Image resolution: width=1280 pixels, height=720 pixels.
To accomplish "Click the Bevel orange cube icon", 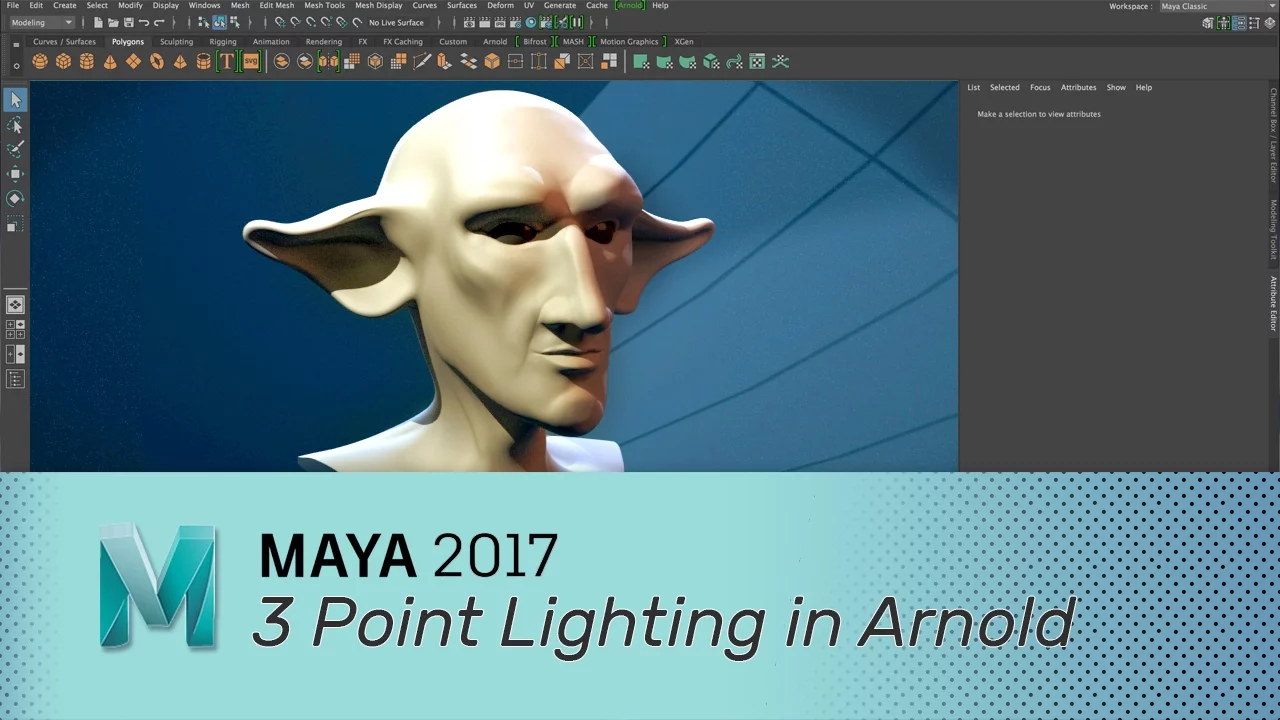I will click(492, 62).
